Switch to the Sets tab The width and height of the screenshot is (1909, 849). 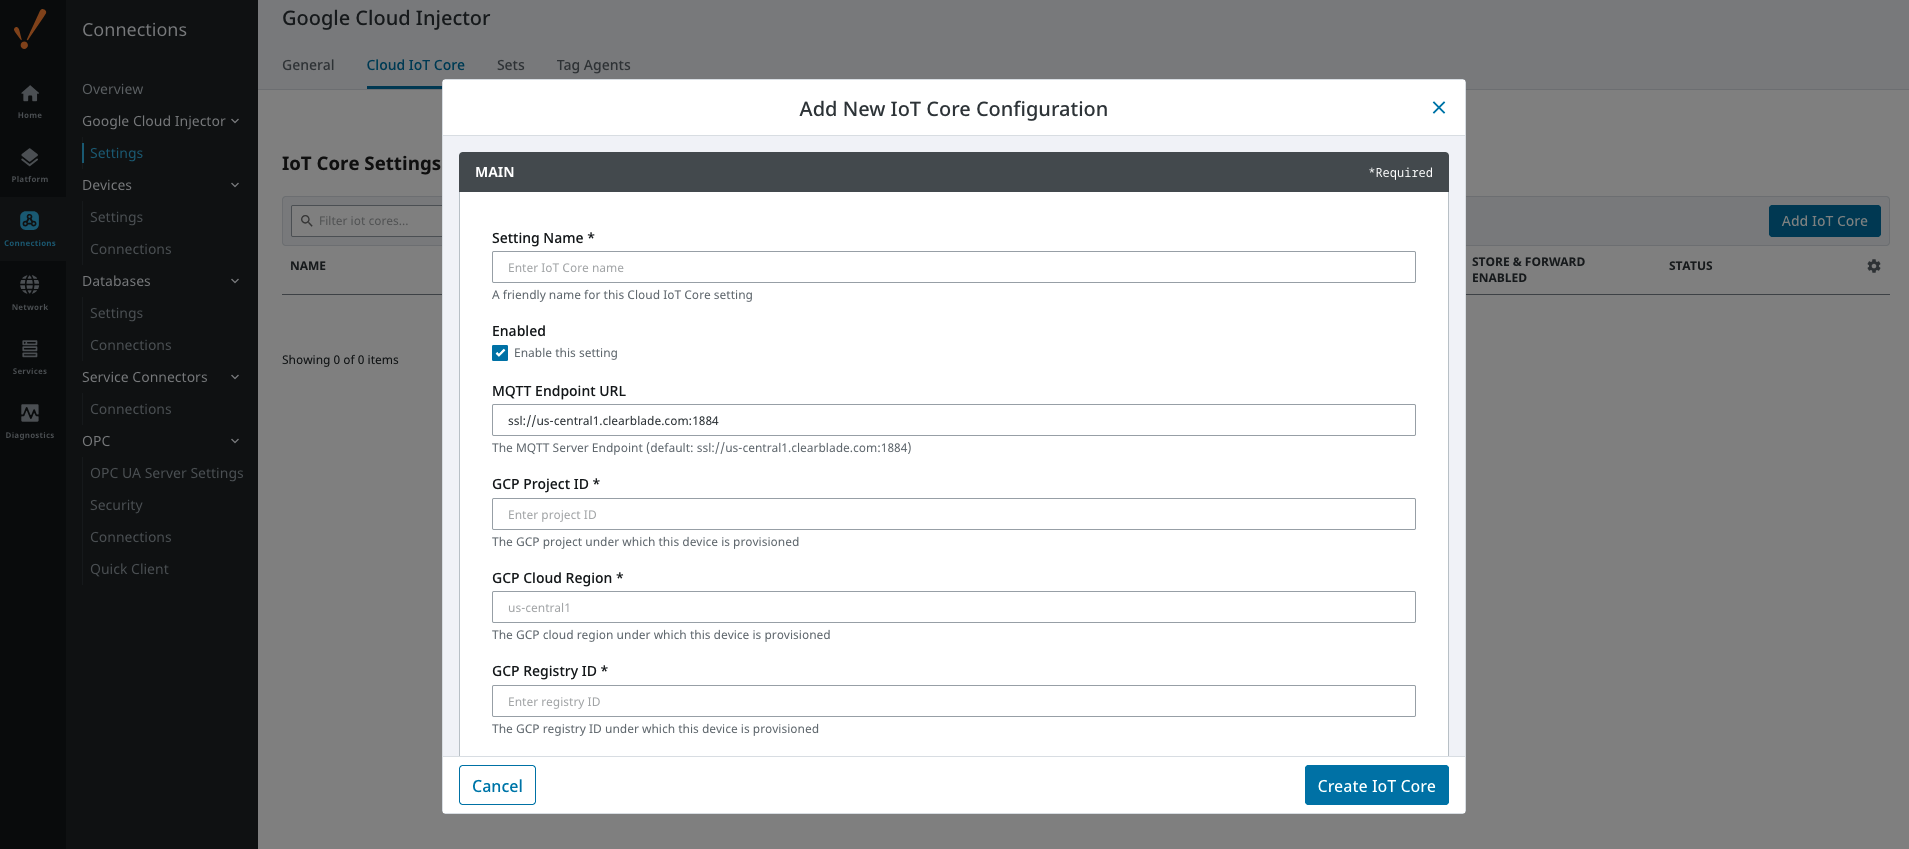click(x=510, y=65)
